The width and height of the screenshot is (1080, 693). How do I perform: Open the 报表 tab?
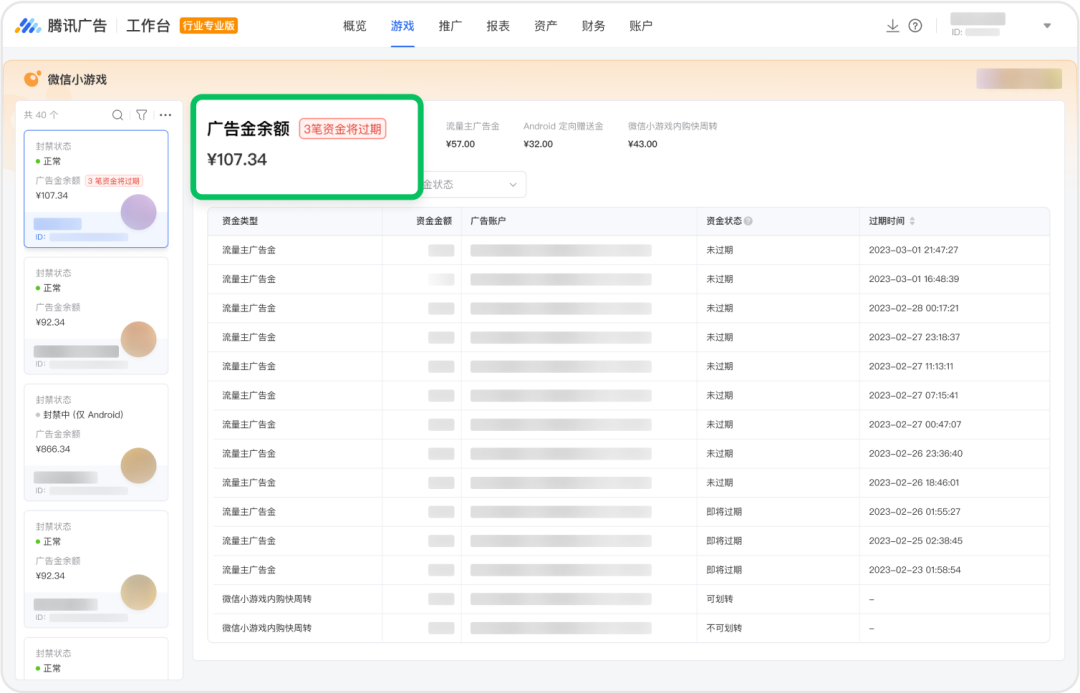point(497,25)
